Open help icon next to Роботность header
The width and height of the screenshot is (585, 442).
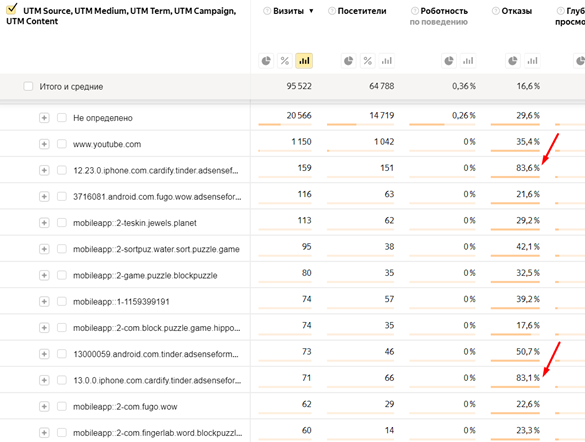pos(414,11)
